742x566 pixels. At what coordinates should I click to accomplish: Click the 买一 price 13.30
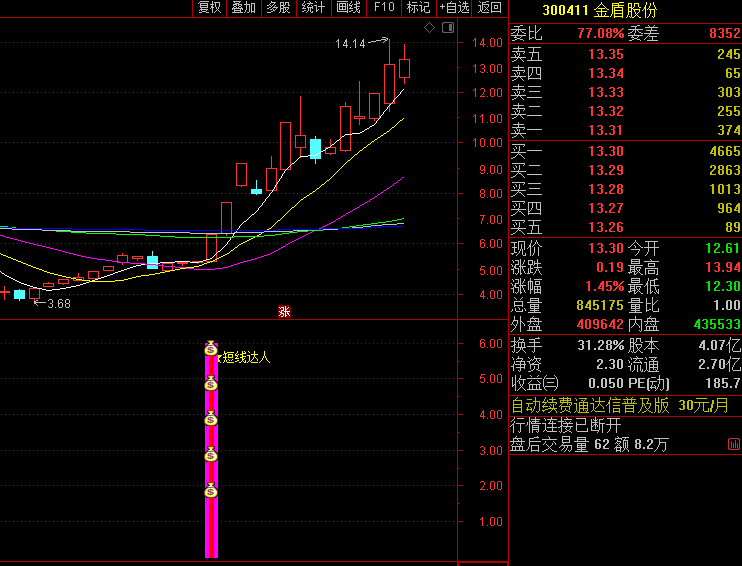point(606,151)
